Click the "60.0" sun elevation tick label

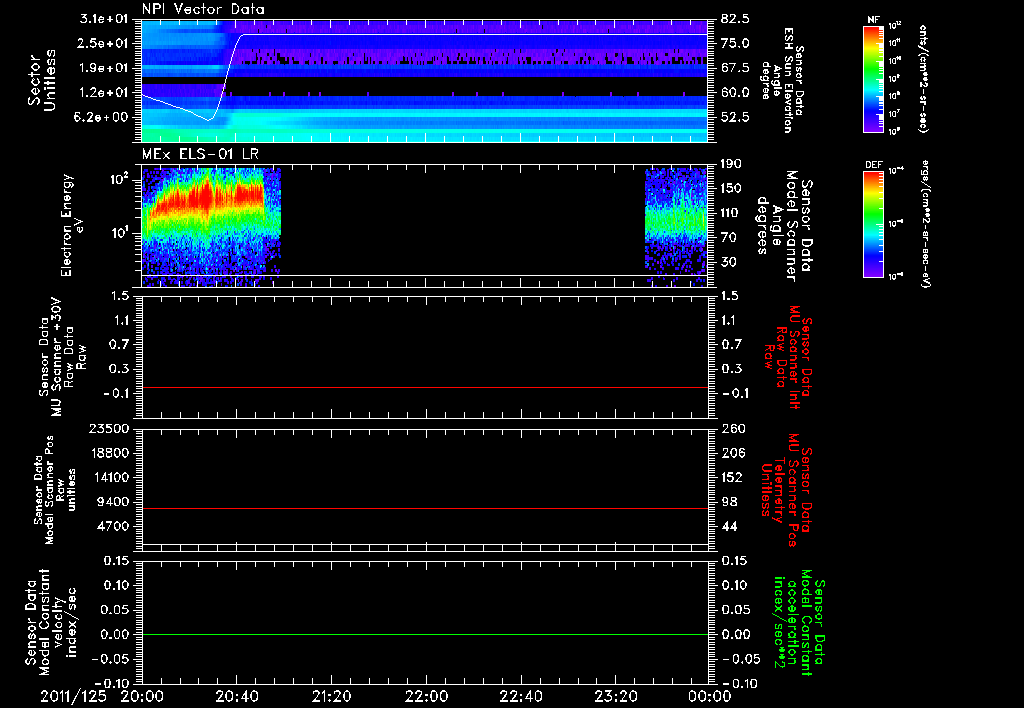(x=735, y=93)
